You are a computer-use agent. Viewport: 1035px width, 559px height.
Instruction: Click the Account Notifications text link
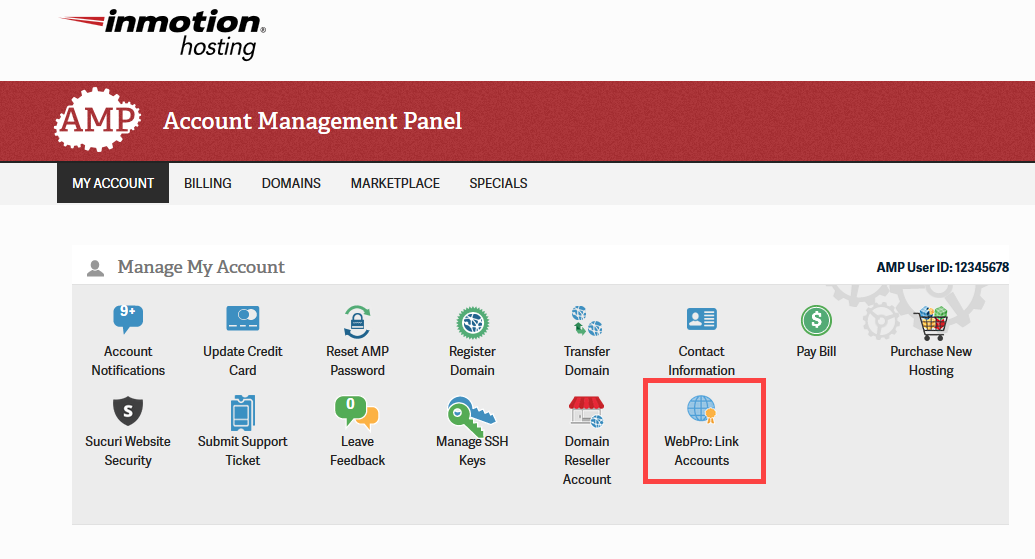tap(128, 361)
